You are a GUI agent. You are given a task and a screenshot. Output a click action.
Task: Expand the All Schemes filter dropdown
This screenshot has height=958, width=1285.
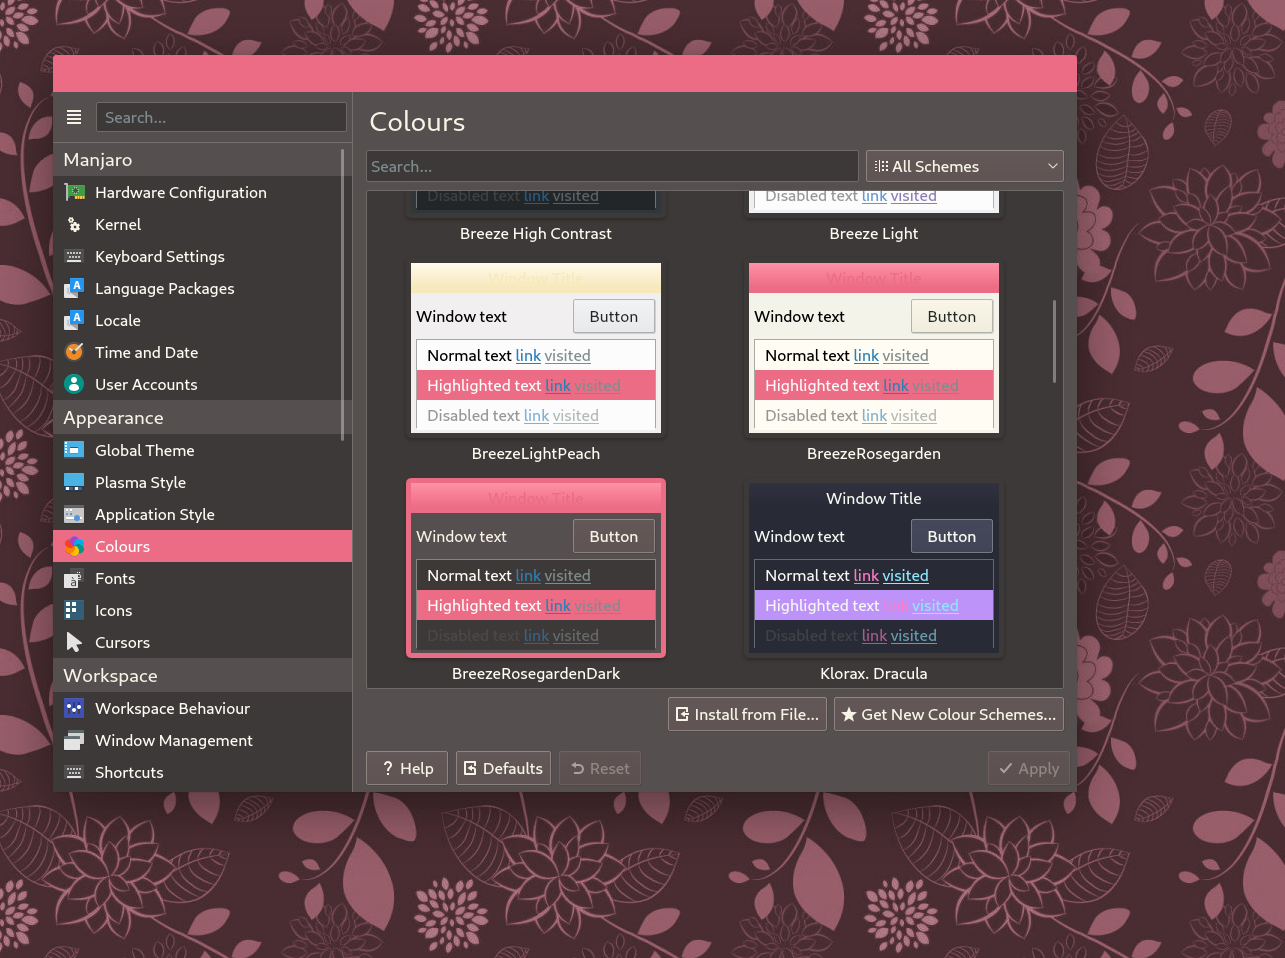964,166
